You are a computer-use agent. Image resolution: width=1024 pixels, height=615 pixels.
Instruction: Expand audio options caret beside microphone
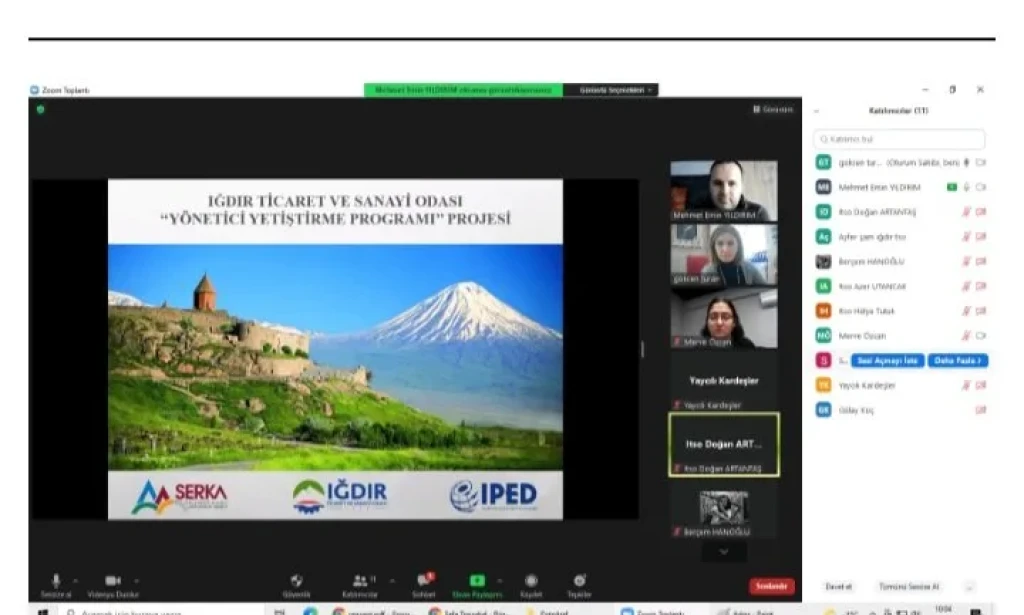76,580
